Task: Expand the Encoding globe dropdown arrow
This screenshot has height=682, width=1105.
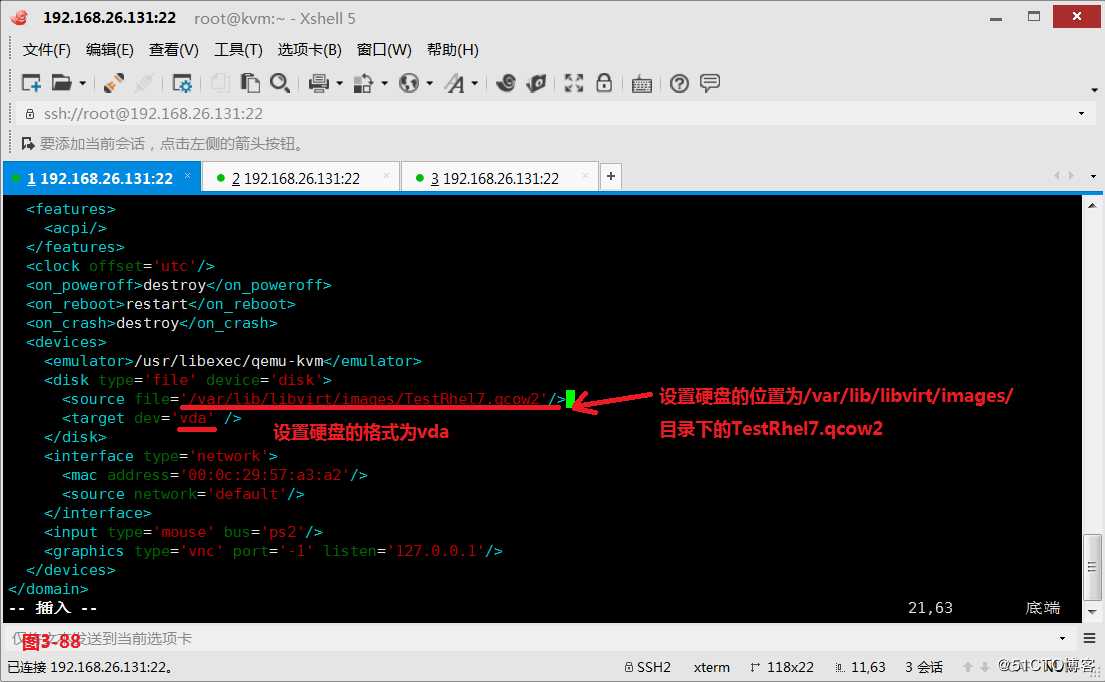Action: 430,84
